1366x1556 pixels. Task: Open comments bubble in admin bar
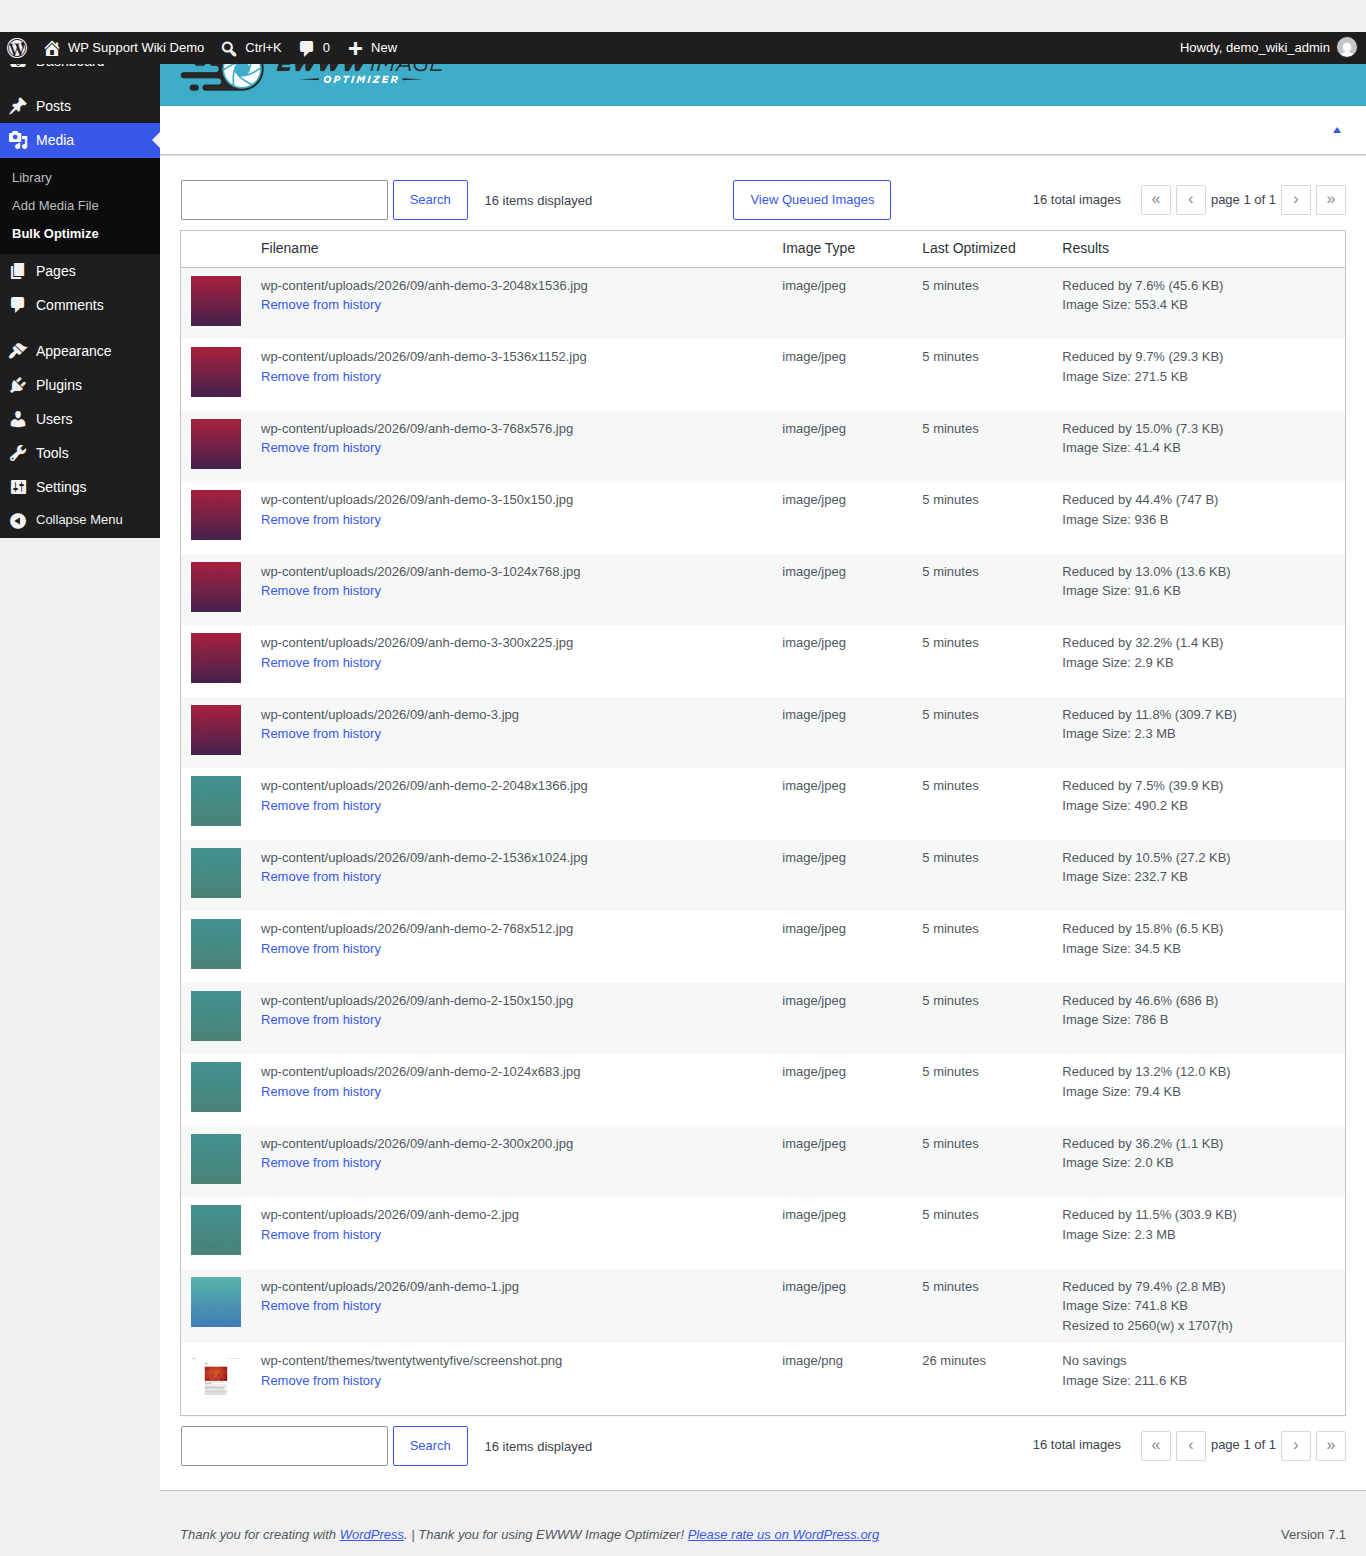(x=307, y=48)
